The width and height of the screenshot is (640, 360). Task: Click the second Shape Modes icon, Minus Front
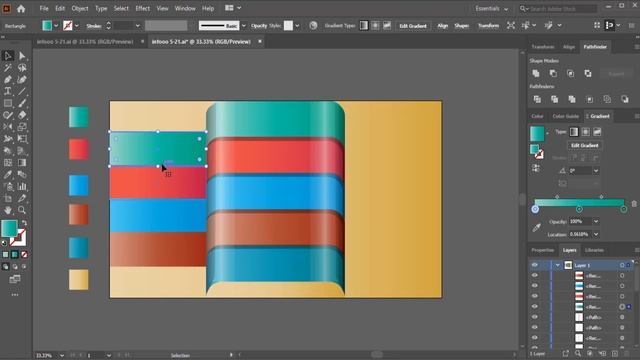pyautogui.click(x=553, y=73)
